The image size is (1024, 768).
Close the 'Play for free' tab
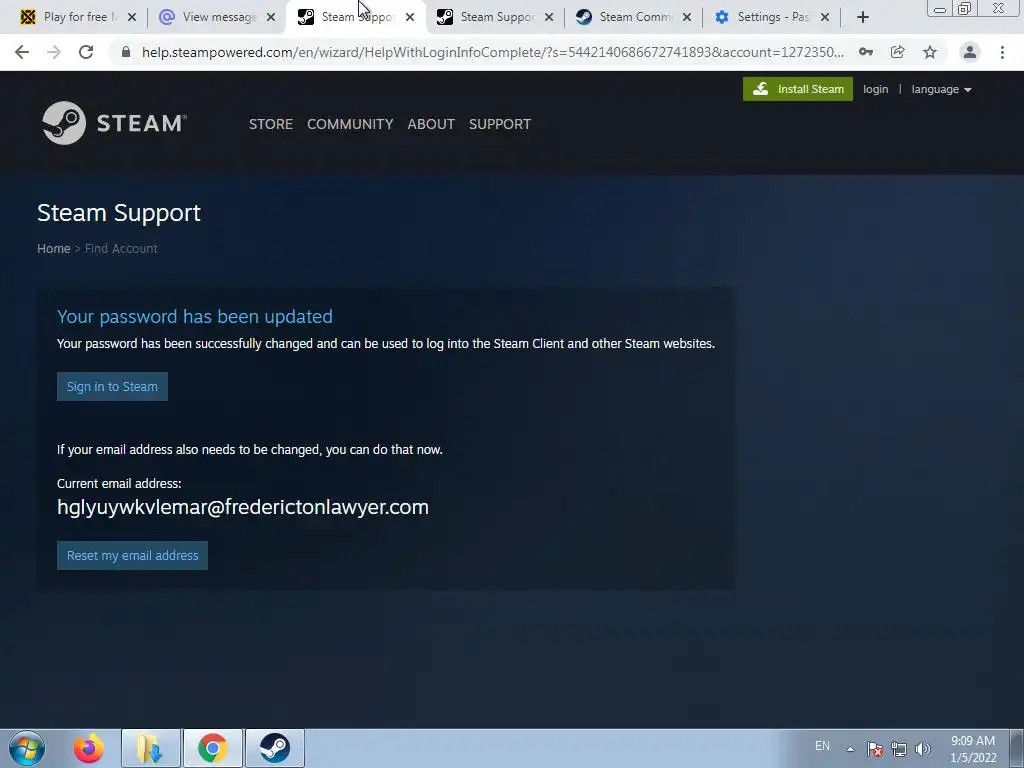(132, 18)
